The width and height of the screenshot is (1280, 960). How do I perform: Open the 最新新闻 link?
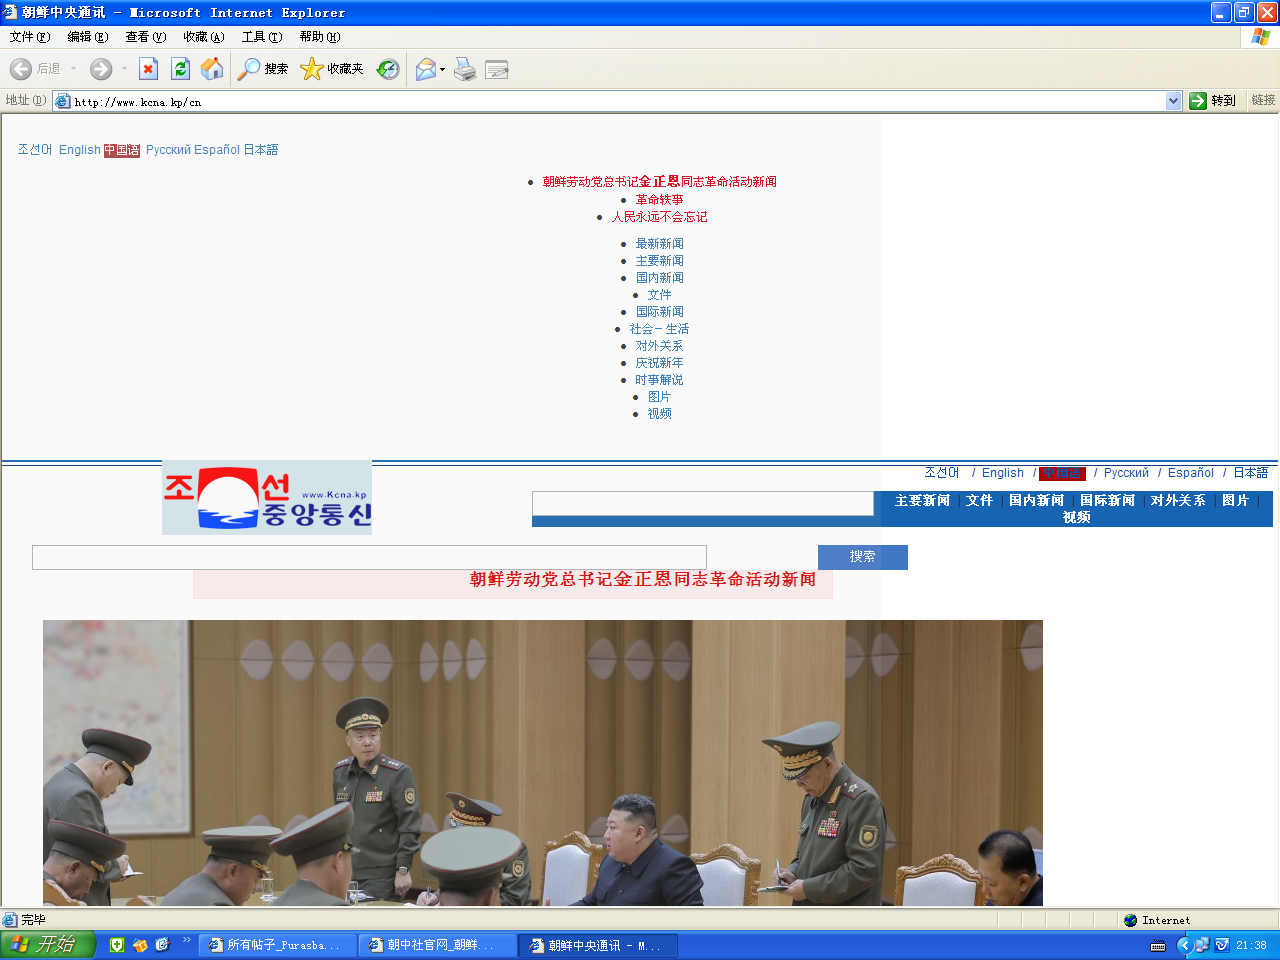click(x=659, y=244)
